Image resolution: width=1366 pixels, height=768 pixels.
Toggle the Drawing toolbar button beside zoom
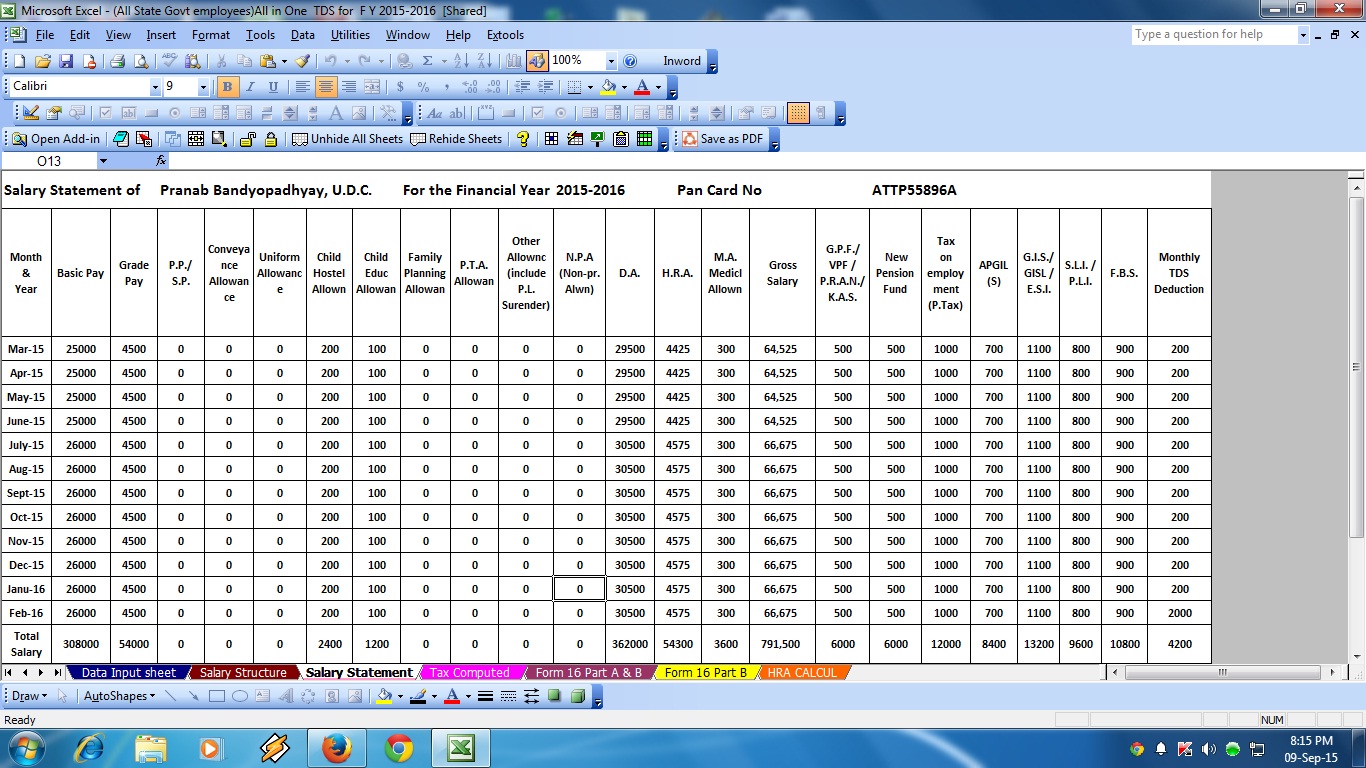click(x=538, y=61)
